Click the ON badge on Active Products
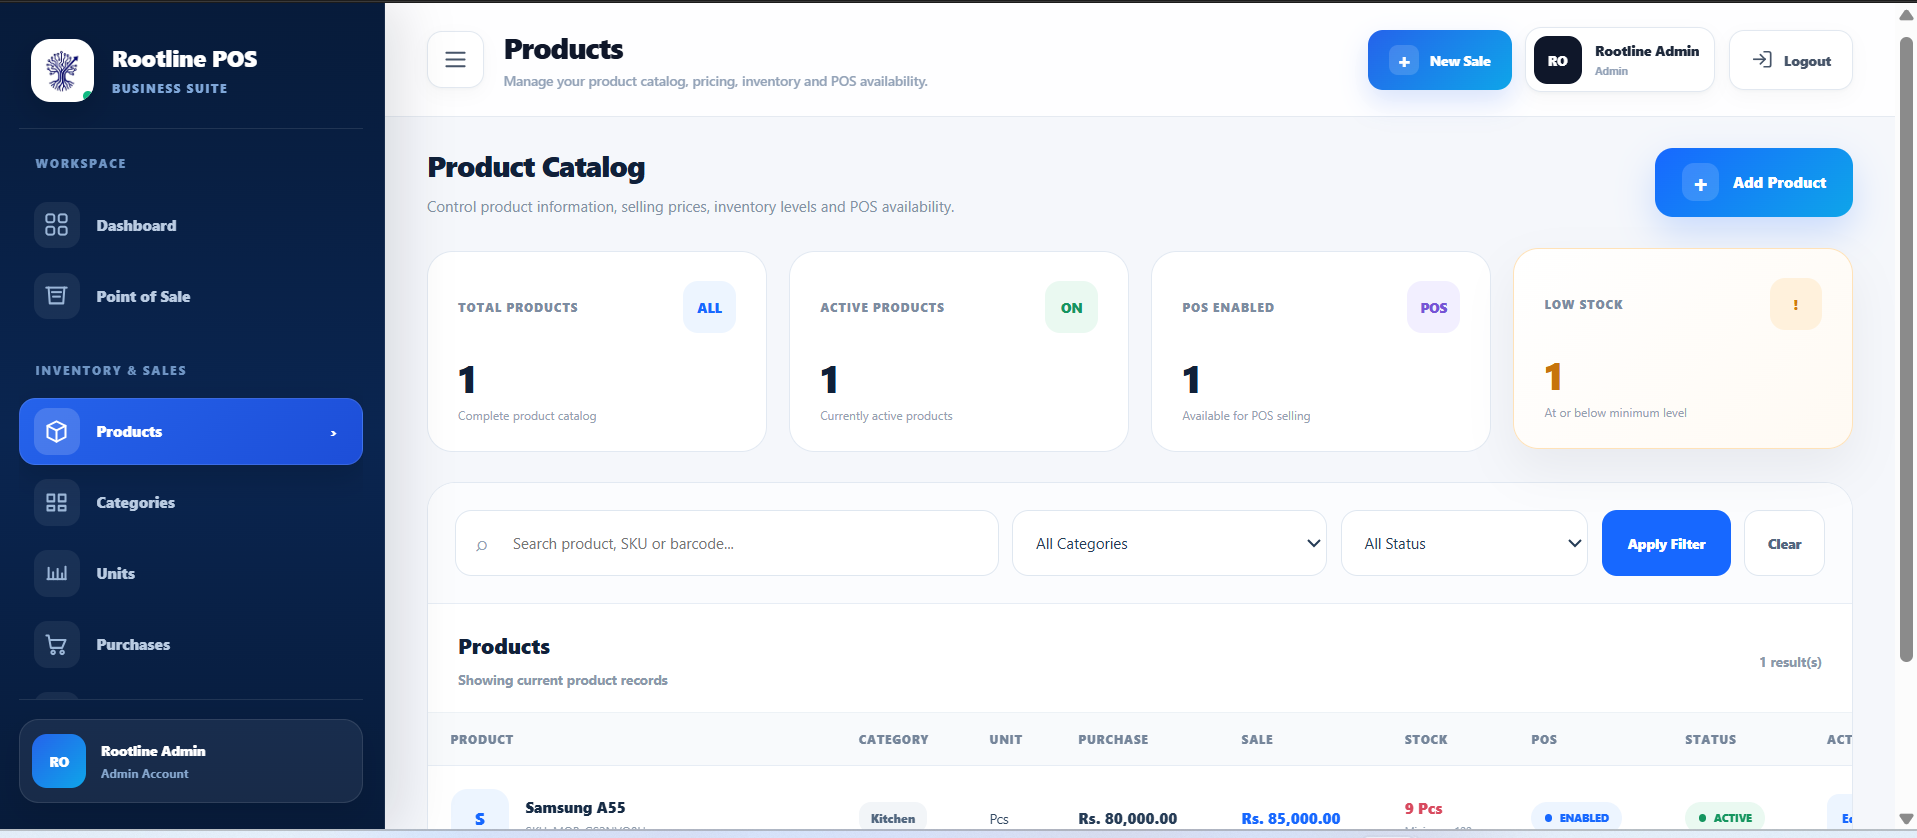The height and width of the screenshot is (838, 1917). click(1072, 307)
